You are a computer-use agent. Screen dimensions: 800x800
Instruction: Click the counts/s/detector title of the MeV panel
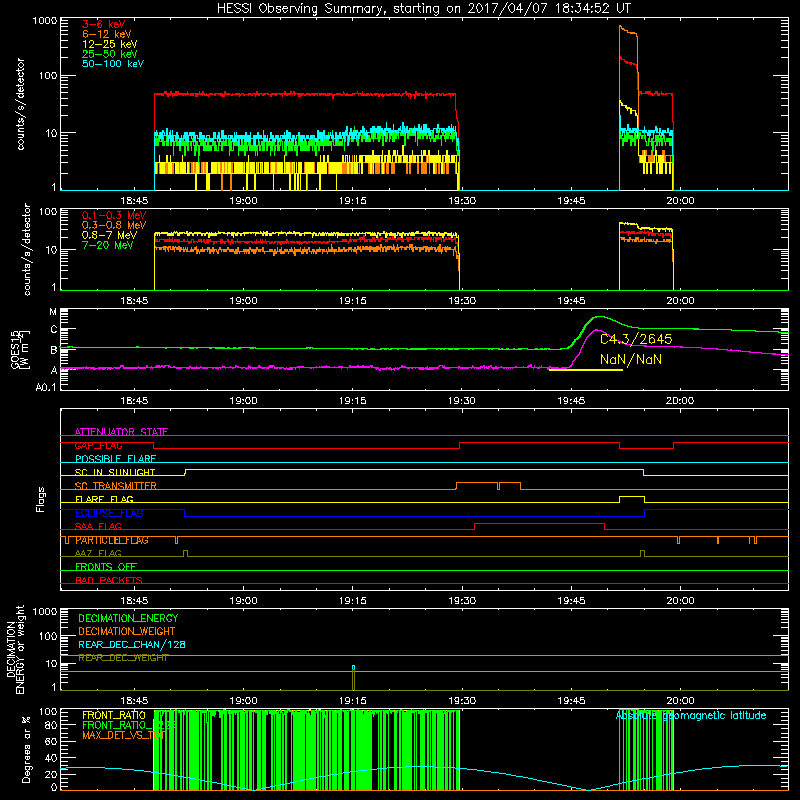click(27, 249)
